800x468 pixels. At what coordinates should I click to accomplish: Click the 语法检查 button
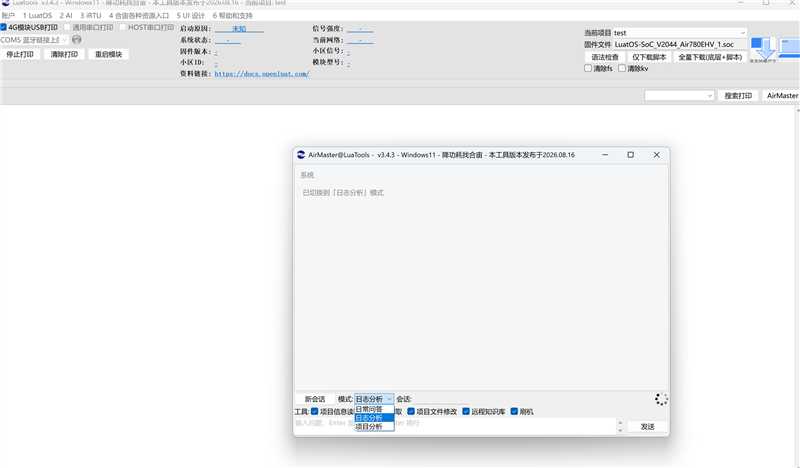pyautogui.click(x=605, y=57)
